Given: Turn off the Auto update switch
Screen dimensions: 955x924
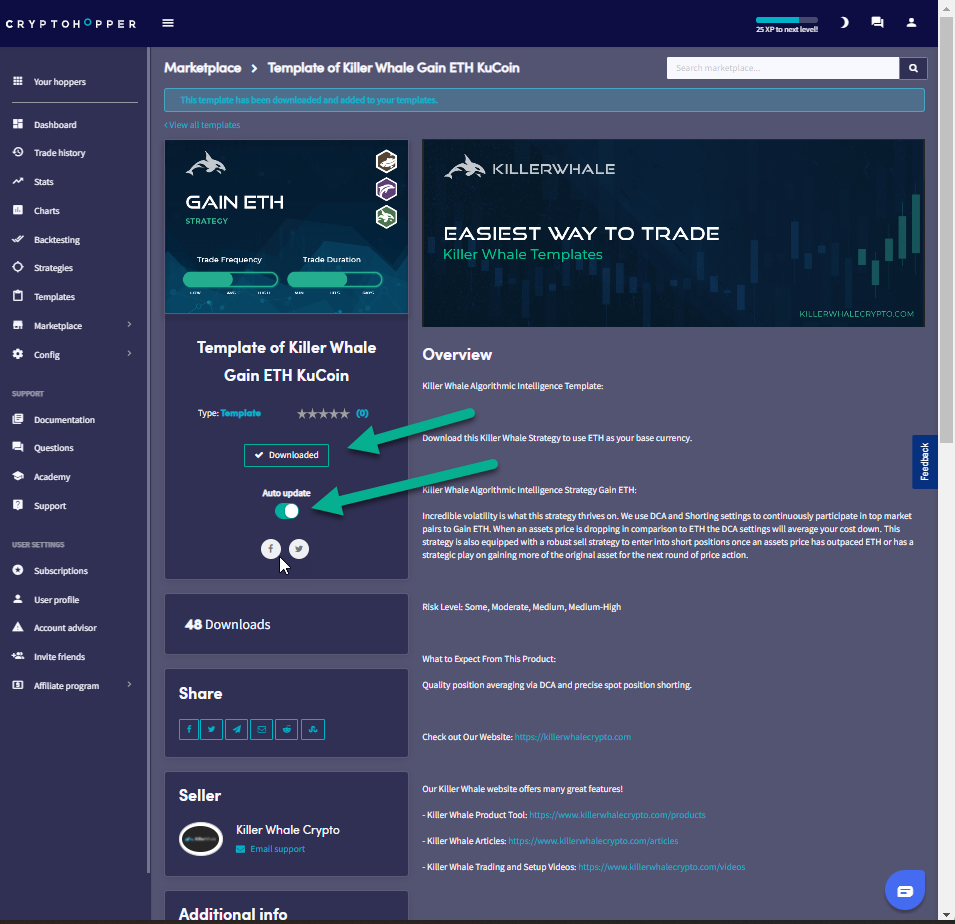Looking at the screenshot, I should 287,511.
